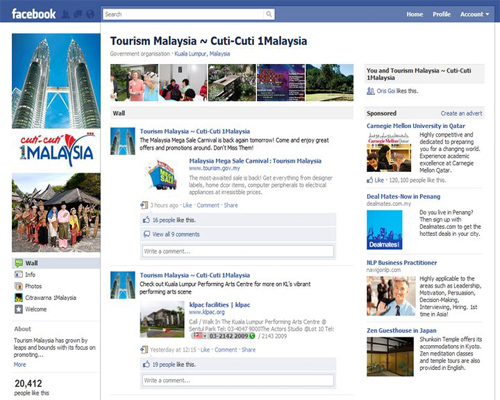The height and width of the screenshot is (400, 500).
Task: Click the Wall icon in sidebar
Action: (x=19, y=263)
